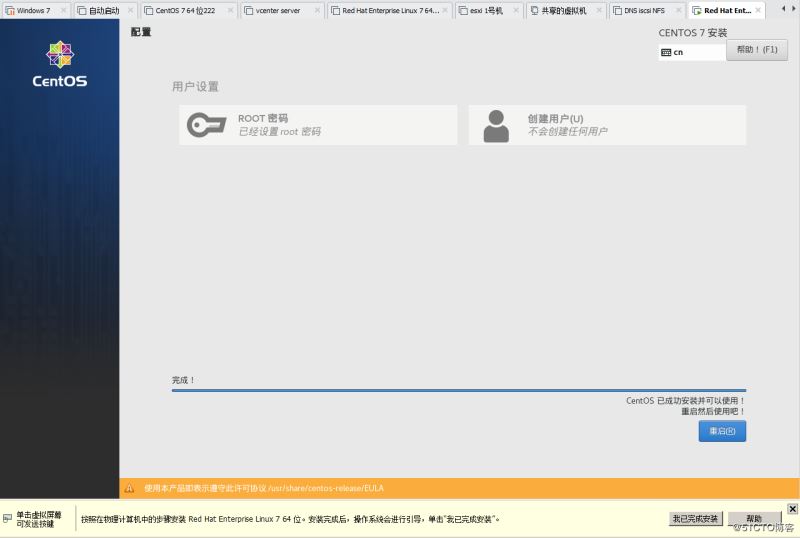Image resolution: width=800 pixels, height=538 pixels.
Task: Click 我已完成安装 button
Action: coord(695,519)
